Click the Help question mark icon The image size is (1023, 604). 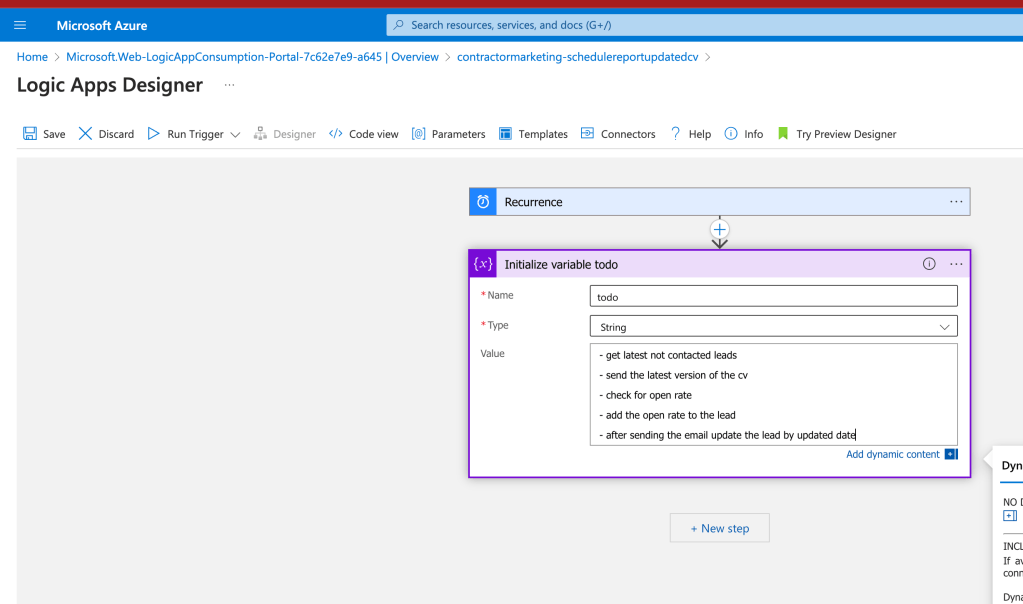[676, 133]
